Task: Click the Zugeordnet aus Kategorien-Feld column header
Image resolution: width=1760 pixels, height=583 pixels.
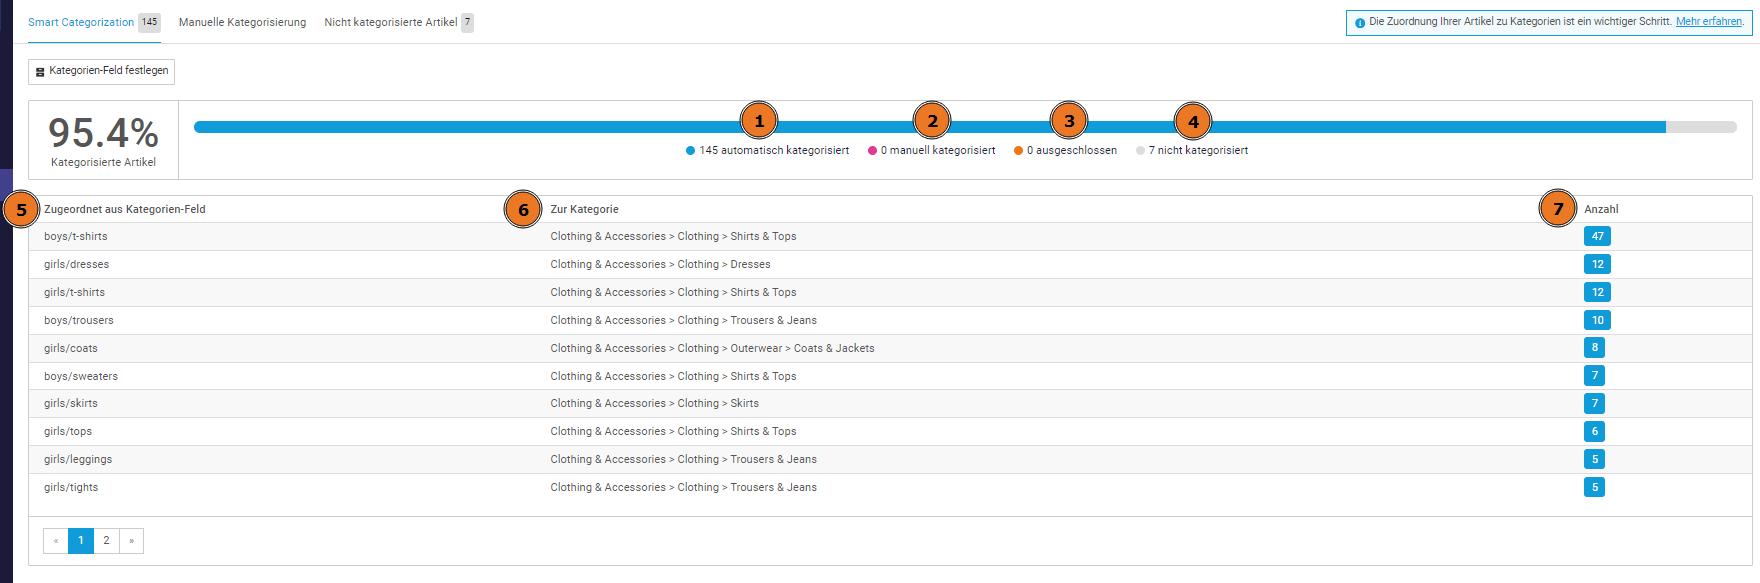Action: click(125, 209)
